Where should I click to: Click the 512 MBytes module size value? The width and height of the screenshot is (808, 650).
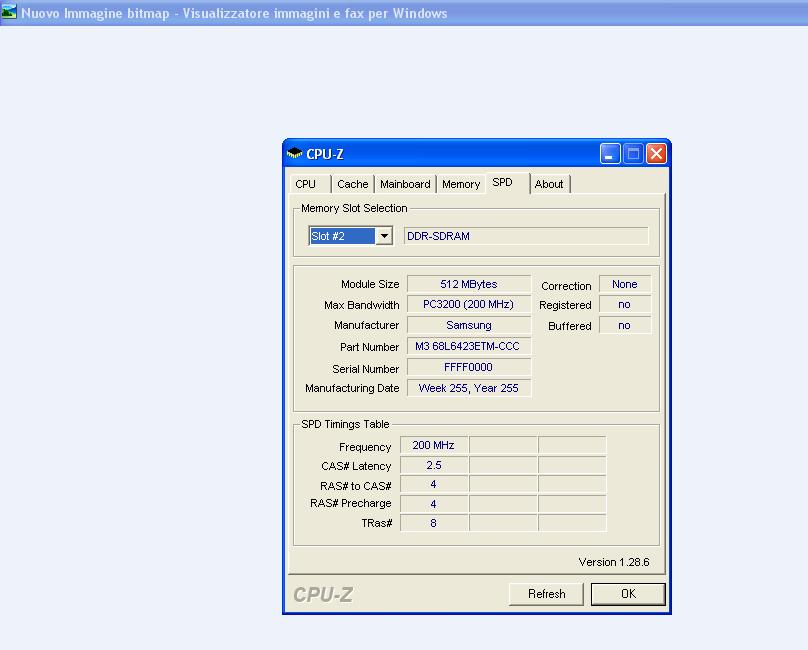pos(468,284)
